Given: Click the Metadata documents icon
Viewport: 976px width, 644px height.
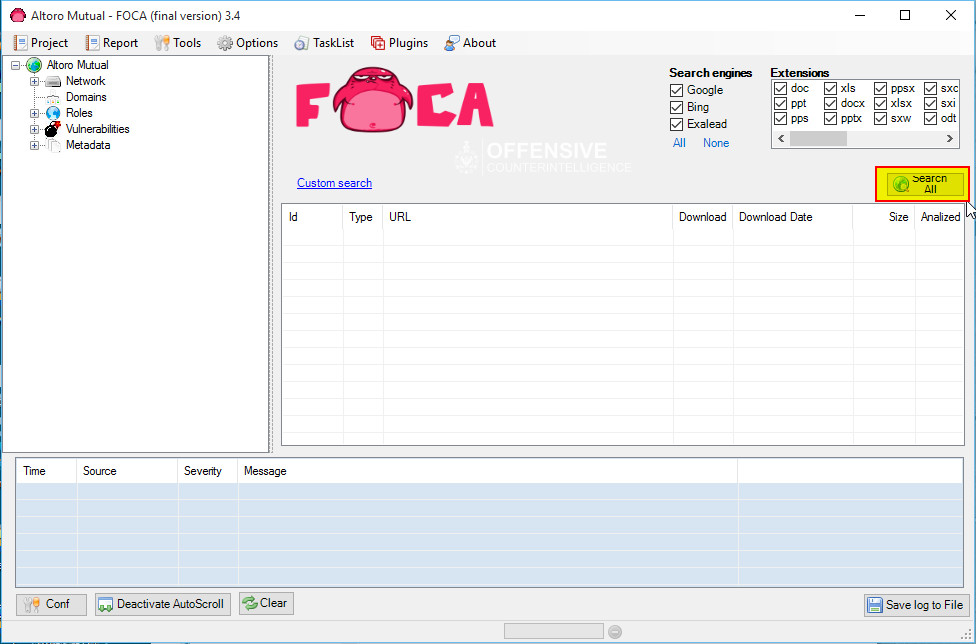Looking at the screenshot, I should click(x=54, y=146).
